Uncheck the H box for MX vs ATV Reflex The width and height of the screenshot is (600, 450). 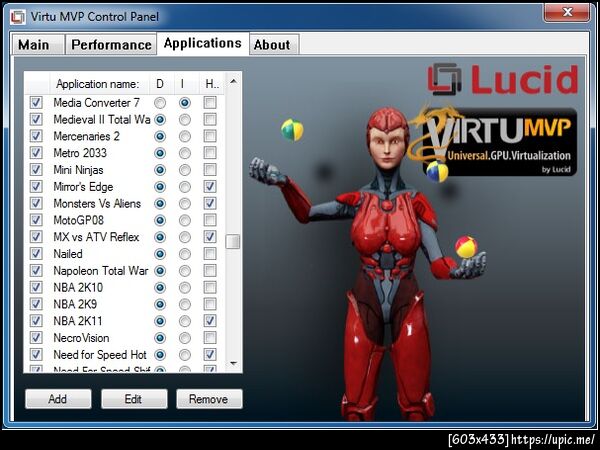tap(210, 237)
